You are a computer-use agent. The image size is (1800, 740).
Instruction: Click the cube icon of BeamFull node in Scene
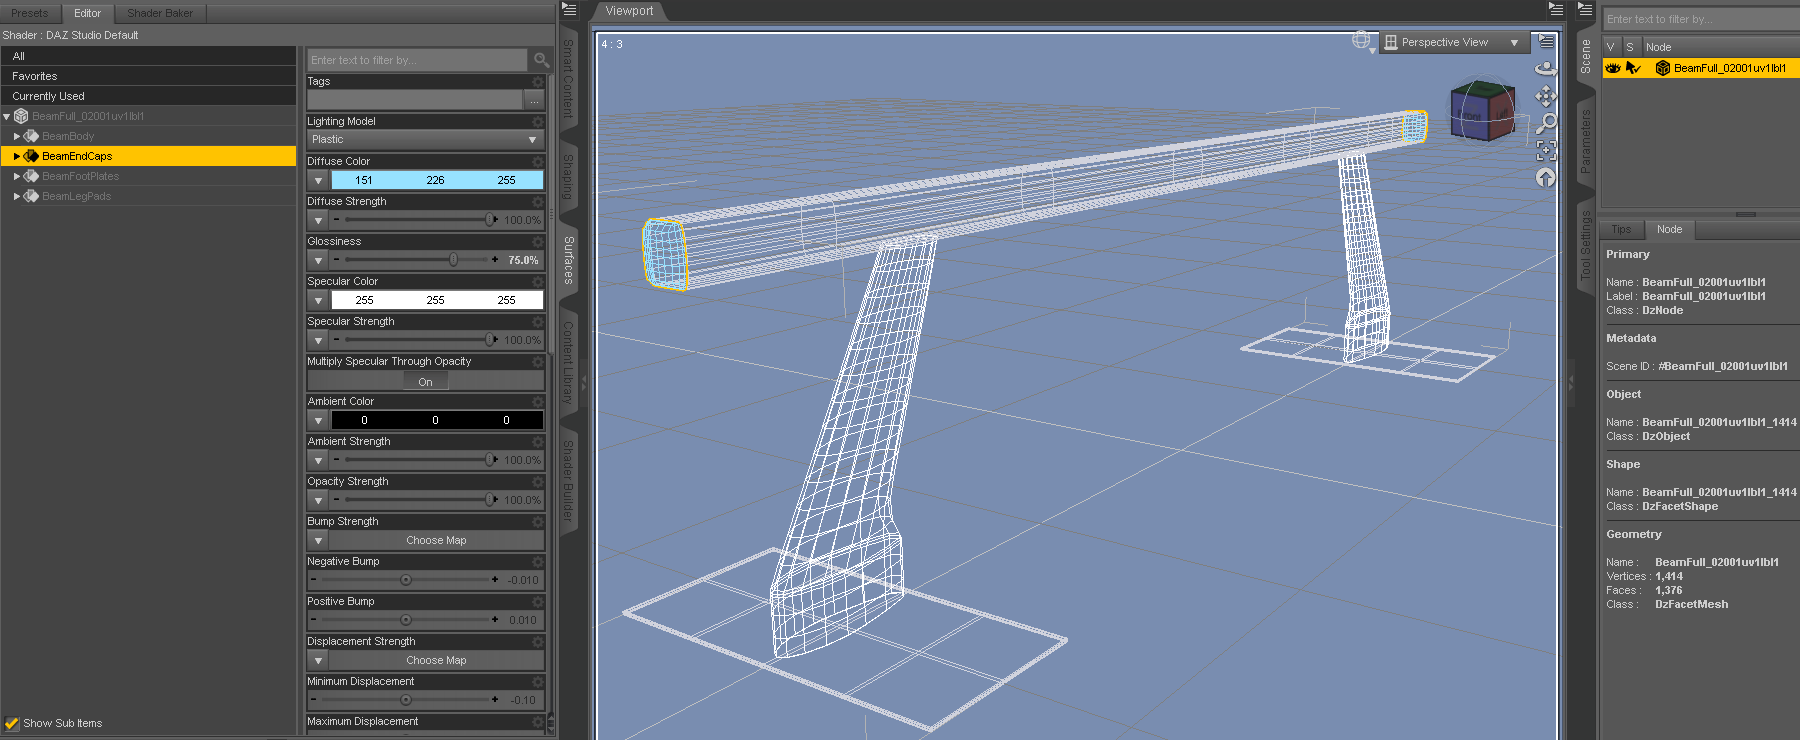1663,68
